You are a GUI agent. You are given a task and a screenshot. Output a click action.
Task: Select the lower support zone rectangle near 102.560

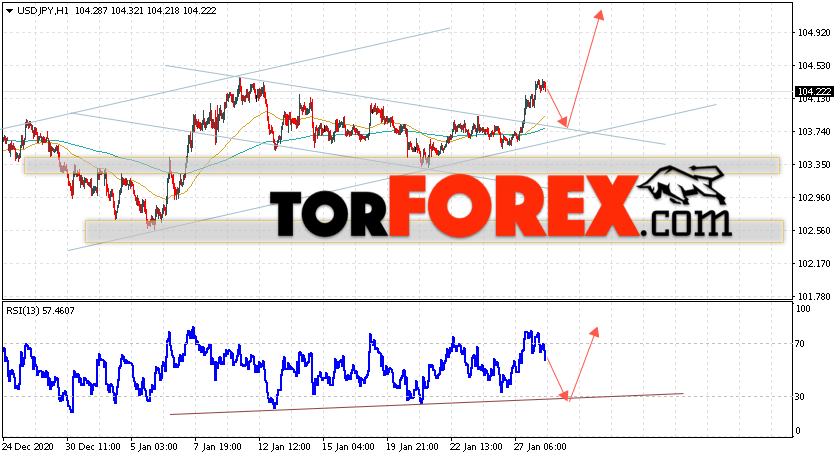coord(434,231)
